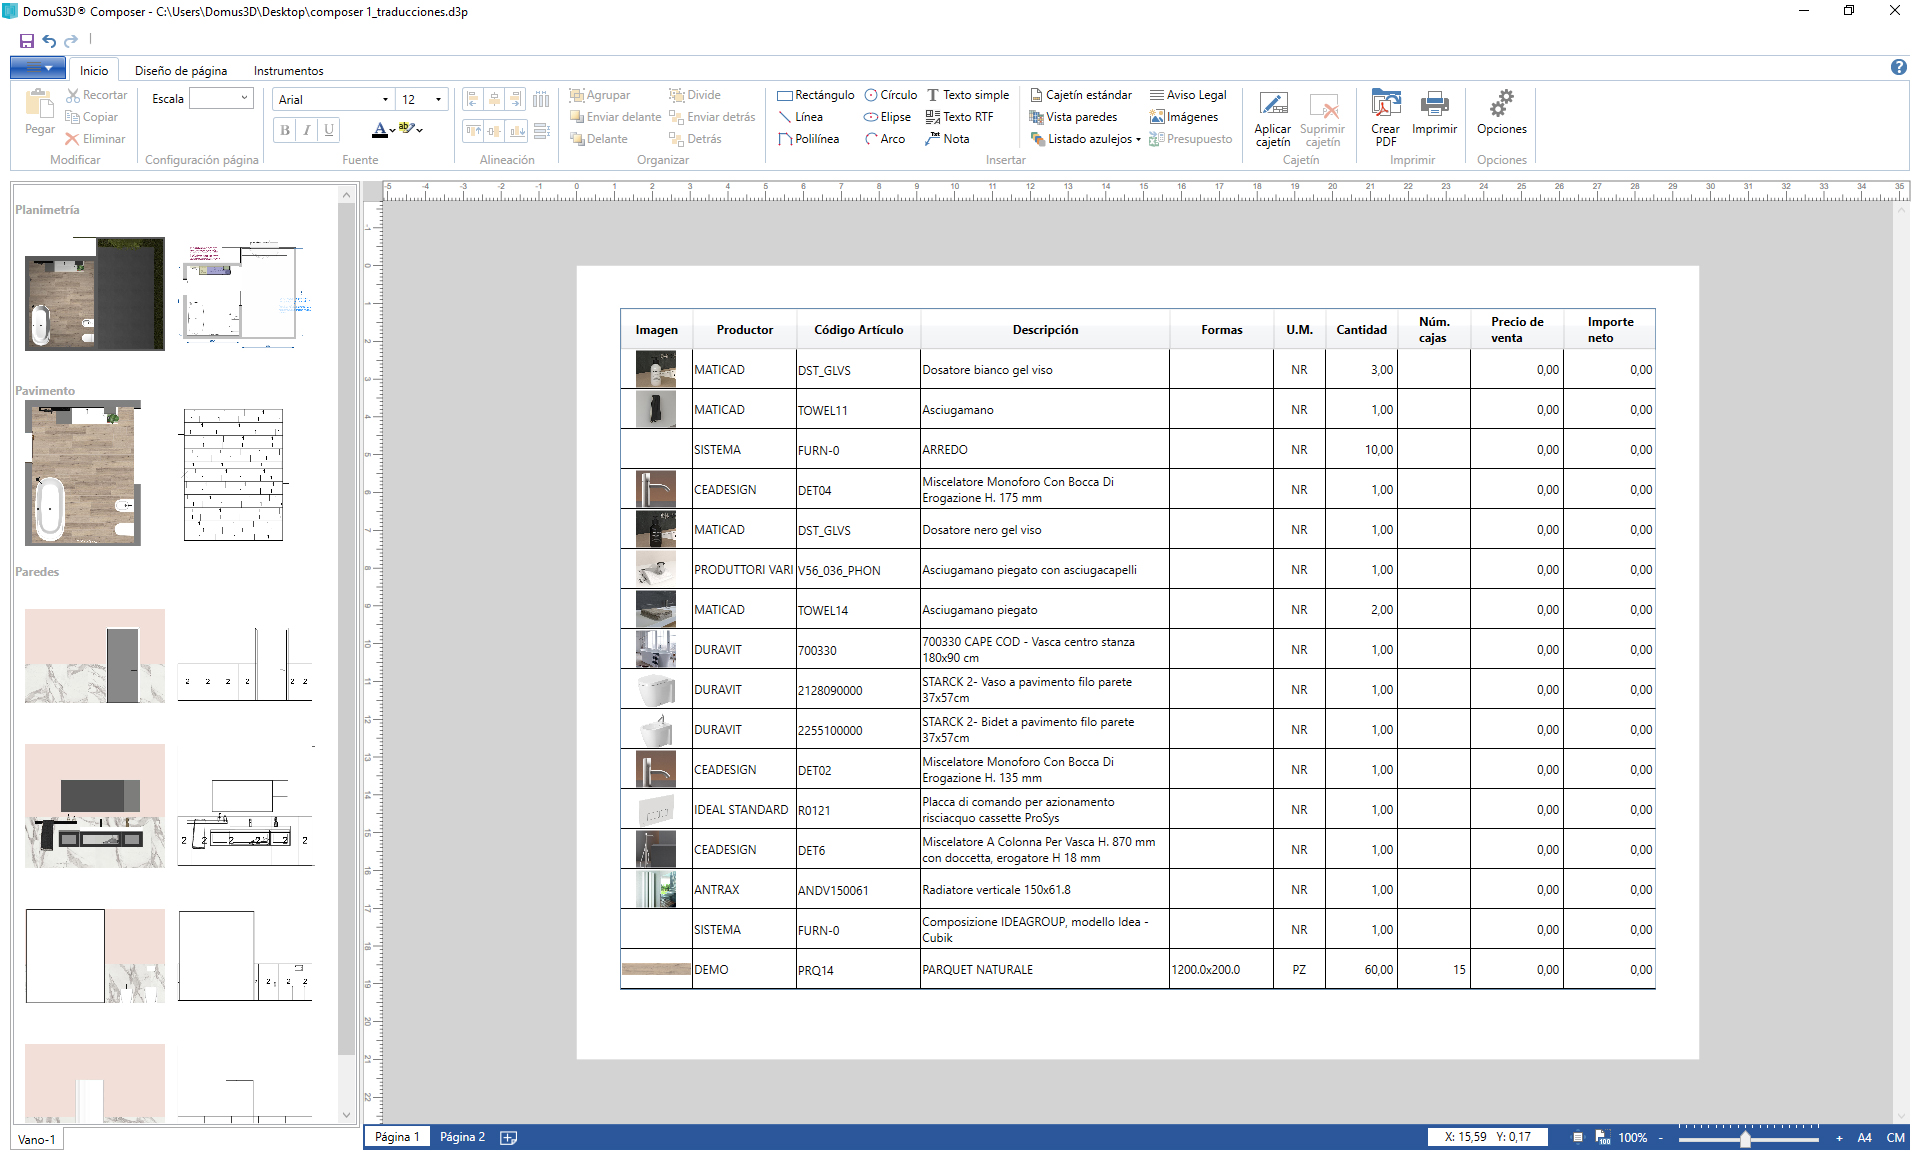The height and width of the screenshot is (1158, 1920).
Task: Distribute objects horizontally icon
Action: click(541, 99)
